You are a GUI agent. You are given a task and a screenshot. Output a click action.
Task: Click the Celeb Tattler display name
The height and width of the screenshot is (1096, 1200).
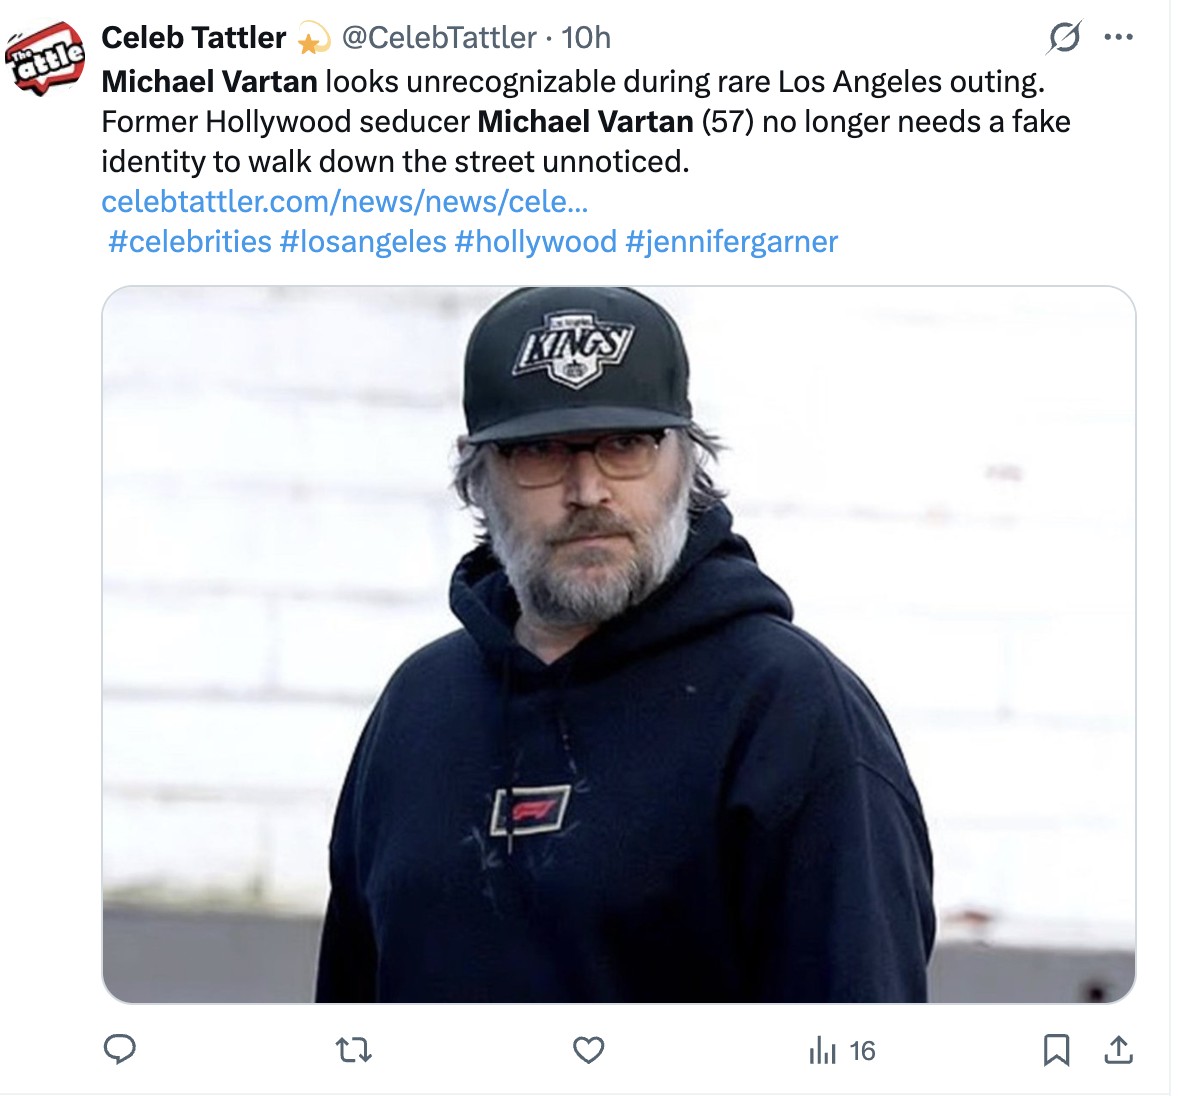[x=194, y=38]
